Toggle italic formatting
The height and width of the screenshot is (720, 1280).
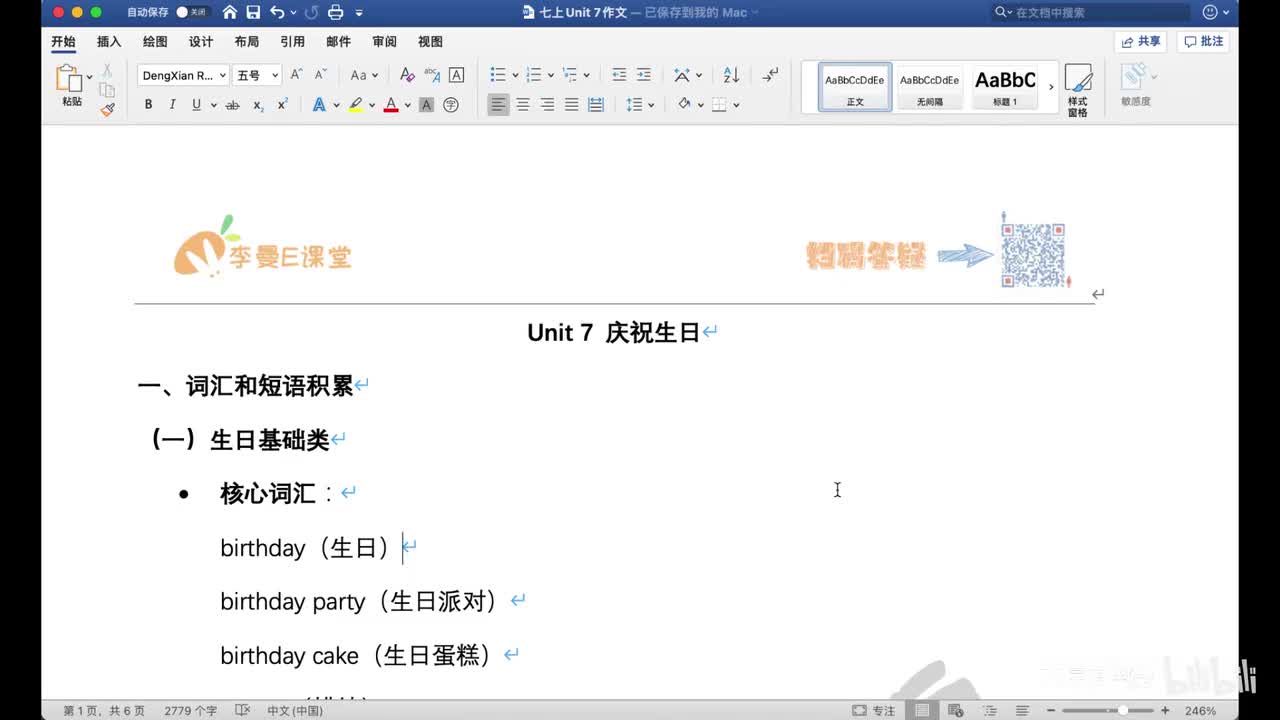pyautogui.click(x=172, y=105)
